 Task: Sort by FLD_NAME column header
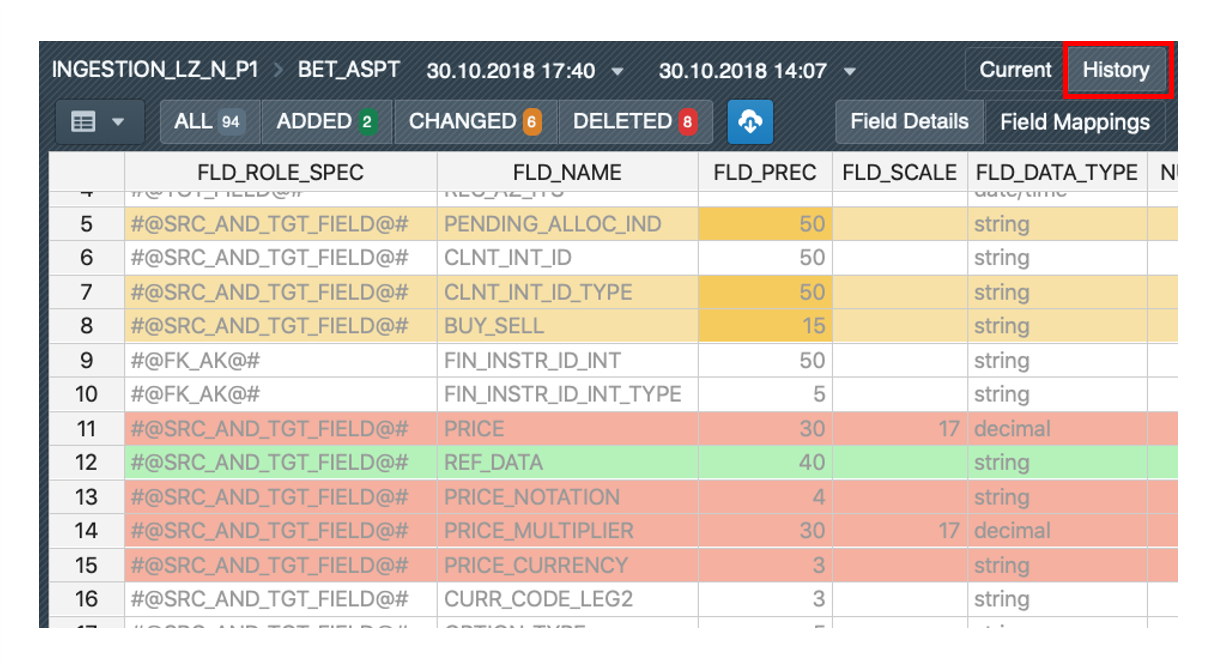coord(566,173)
